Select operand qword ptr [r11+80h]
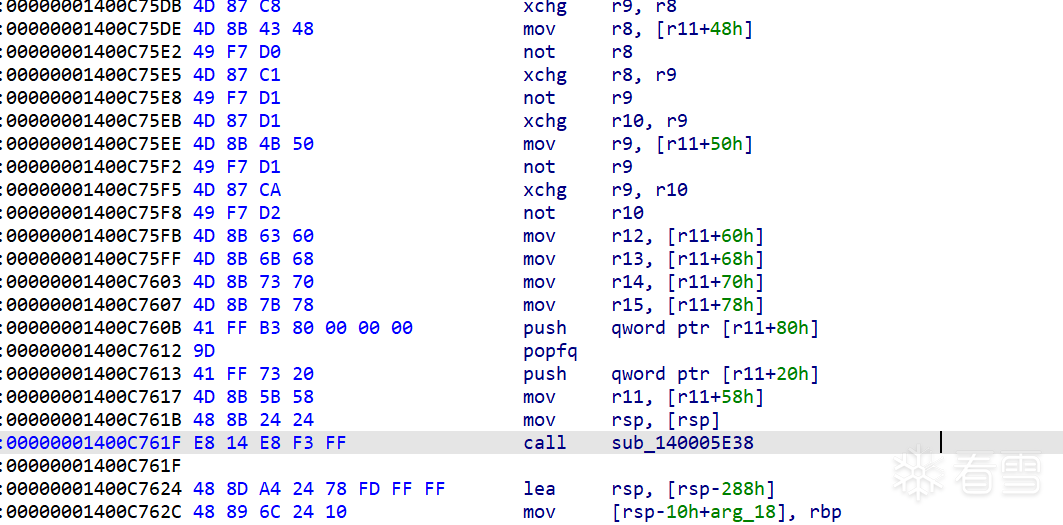This screenshot has width=1063, height=525. point(715,328)
